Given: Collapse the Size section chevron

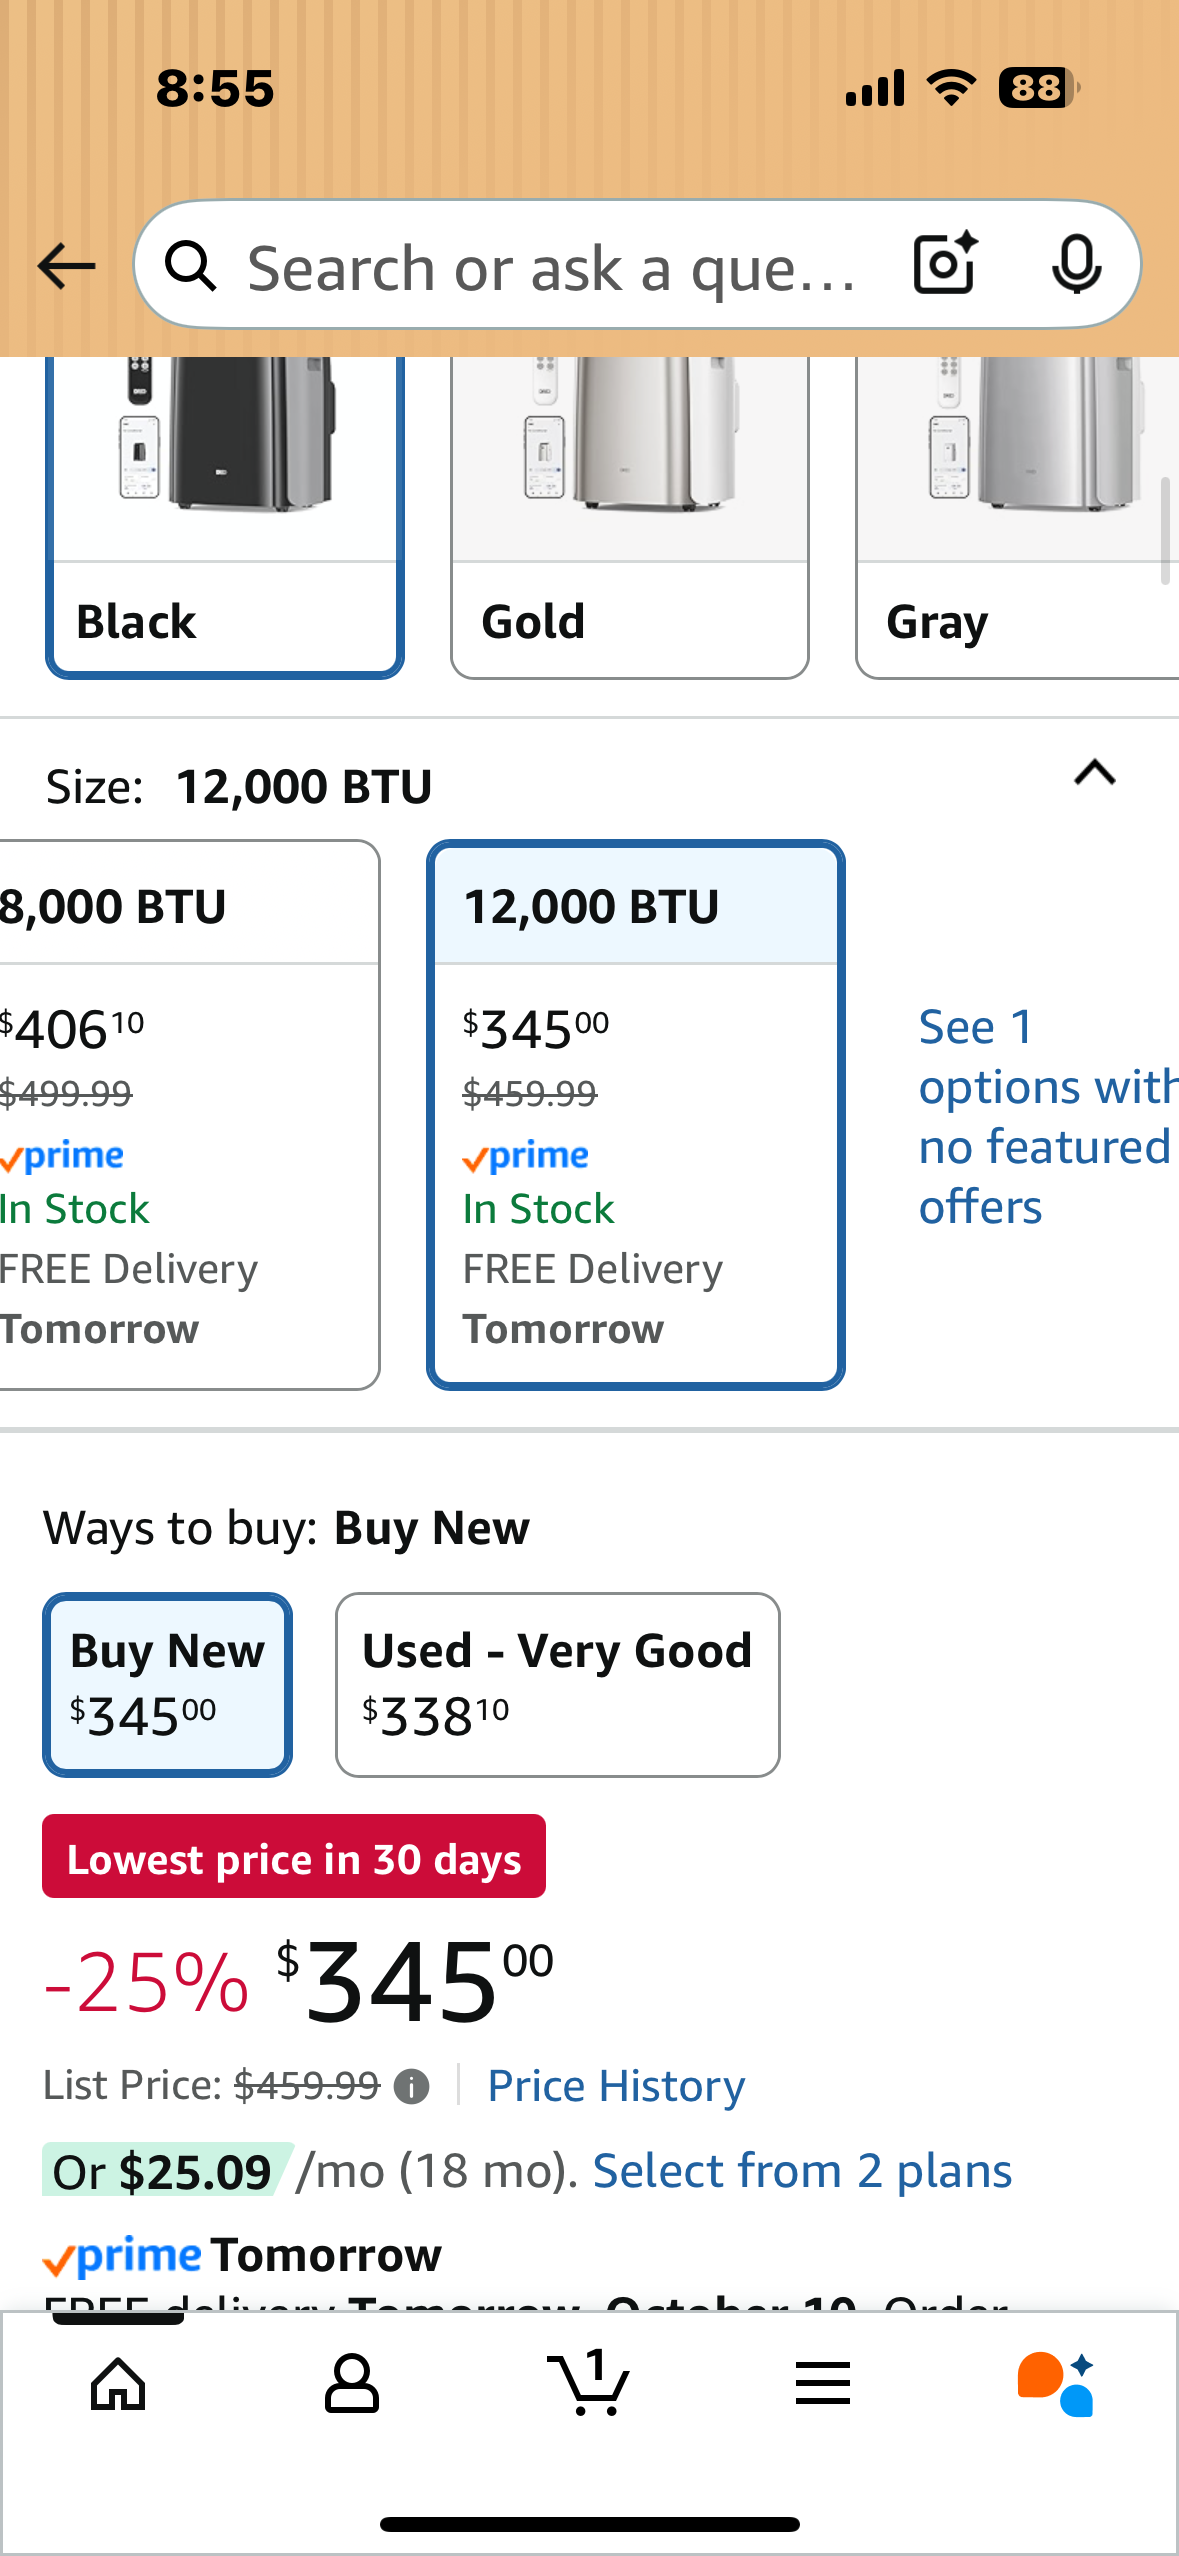Looking at the screenshot, I should tap(1094, 773).
